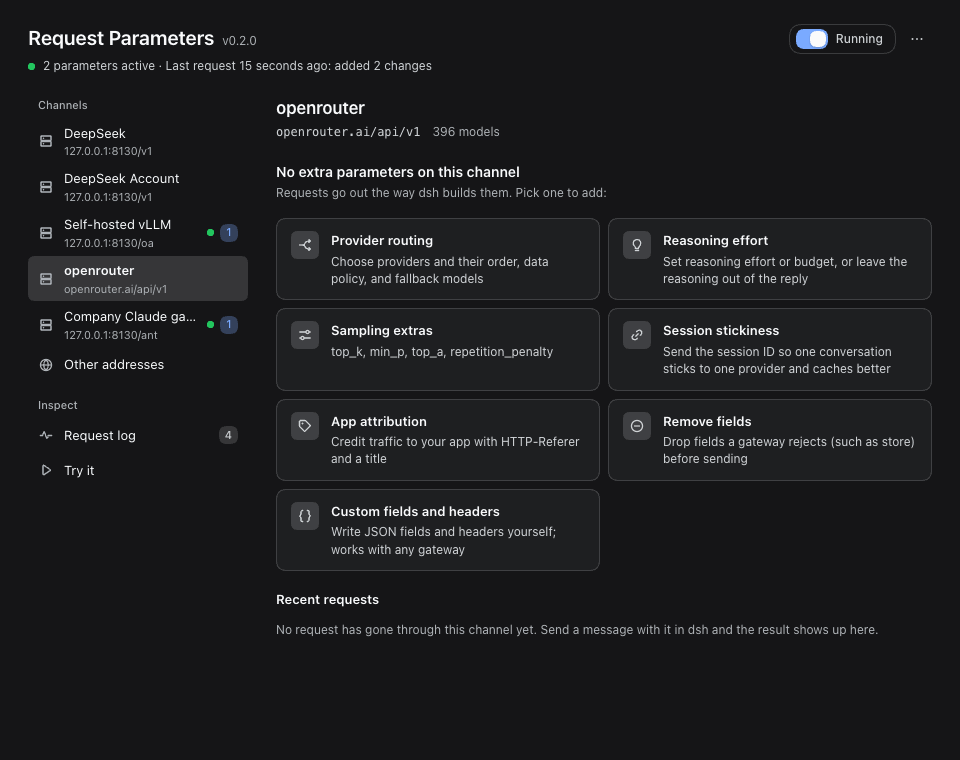Image resolution: width=960 pixels, height=760 pixels.
Task: Click the openrouter.ai/api/v1 address in main panel
Action: (x=348, y=132)
